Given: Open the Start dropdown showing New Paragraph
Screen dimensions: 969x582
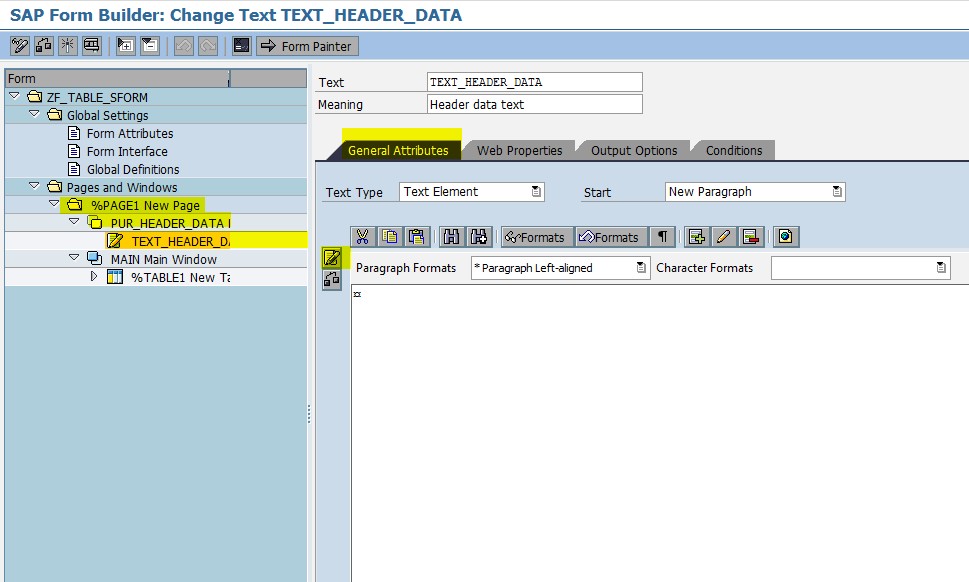Looking at the screenshot, I should click(837, 192).
